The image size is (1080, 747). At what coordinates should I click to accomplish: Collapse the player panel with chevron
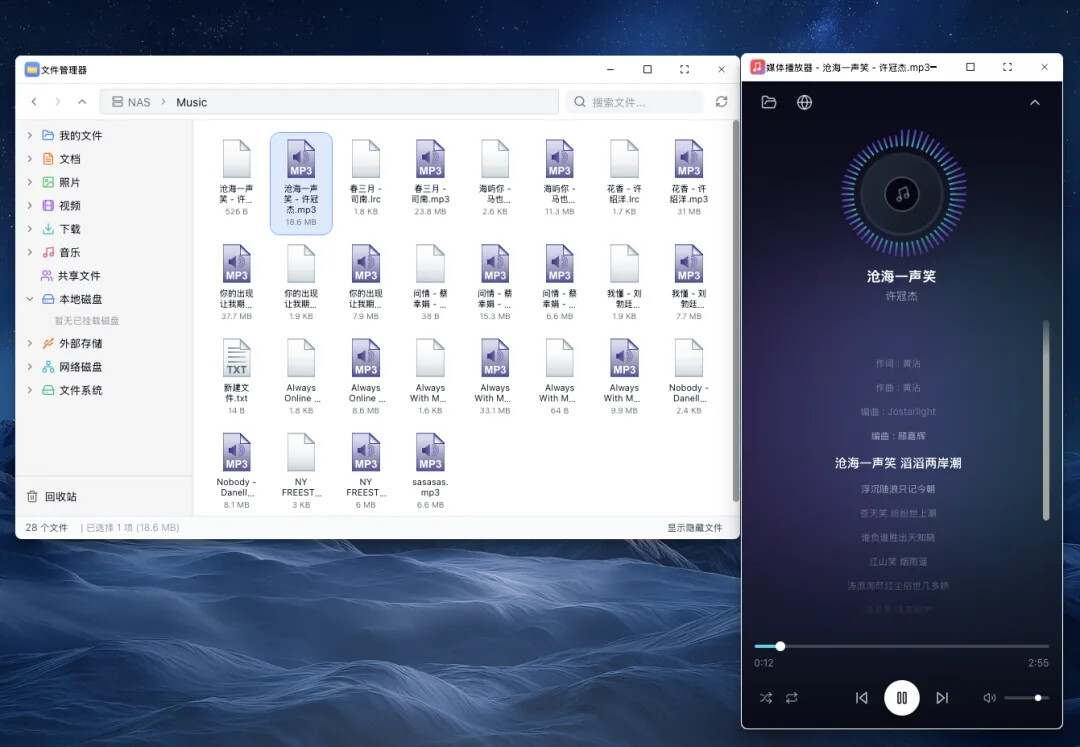[x=1034, y=102]
